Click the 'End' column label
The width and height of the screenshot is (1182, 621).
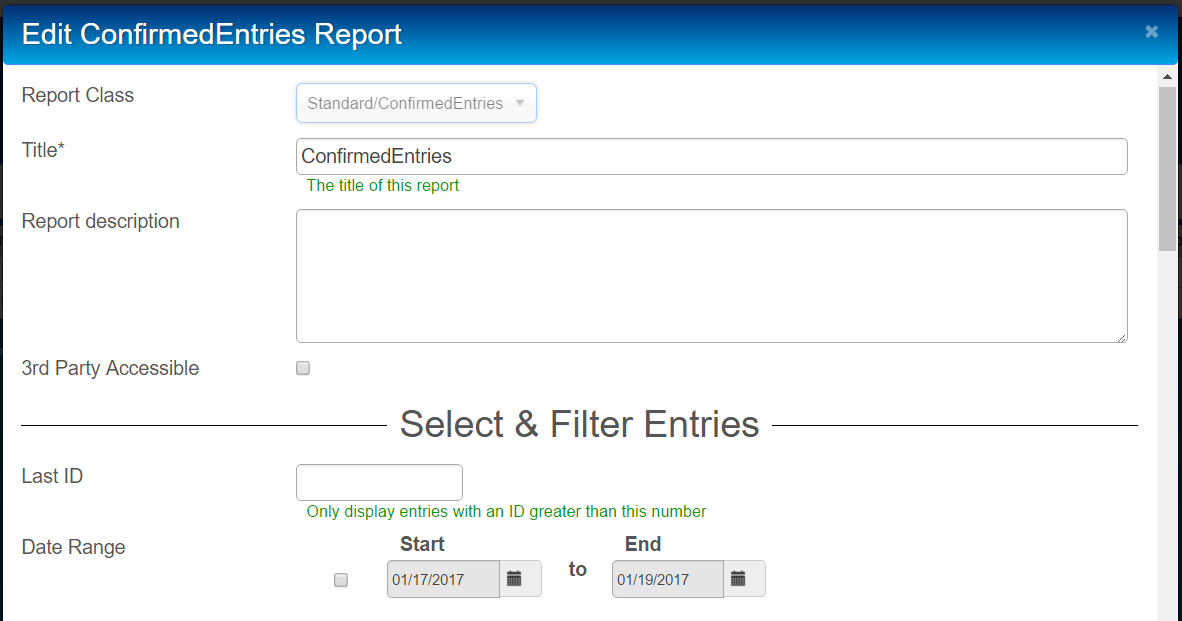(x=643, y=544)
